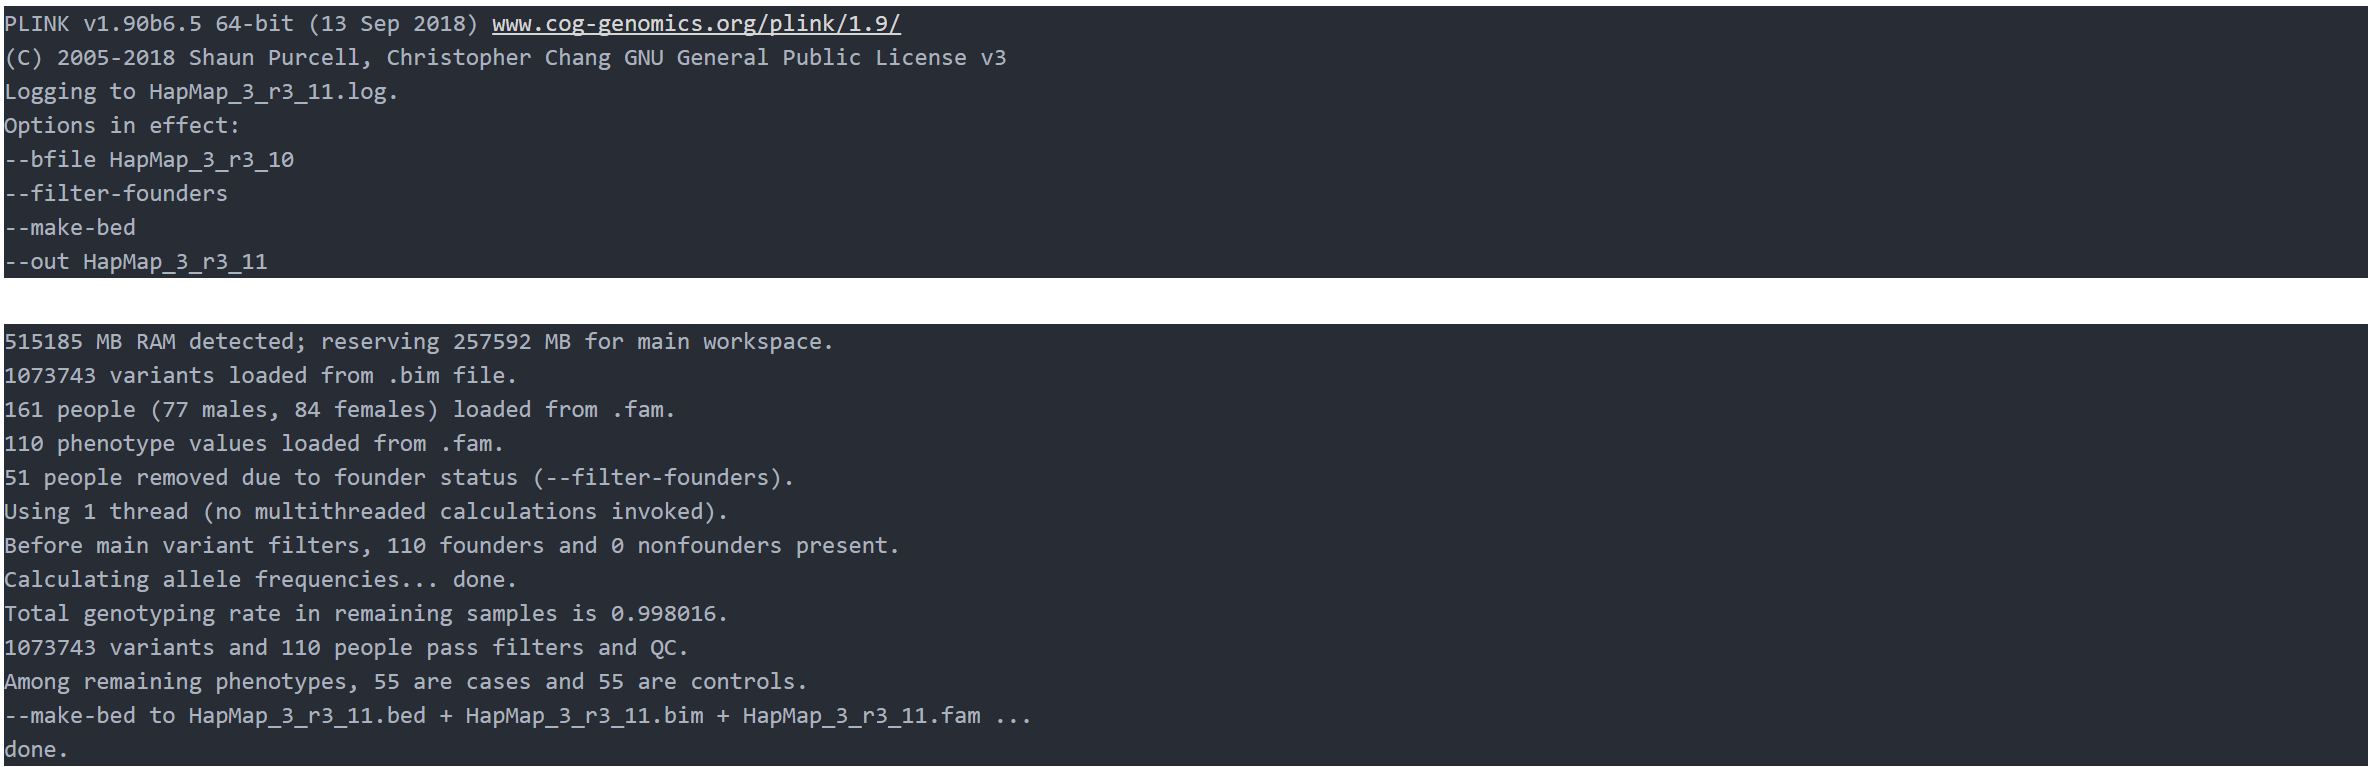Select the --filter-founders option line
Viewport: 2368px width, 767px height.
point(116,193)
